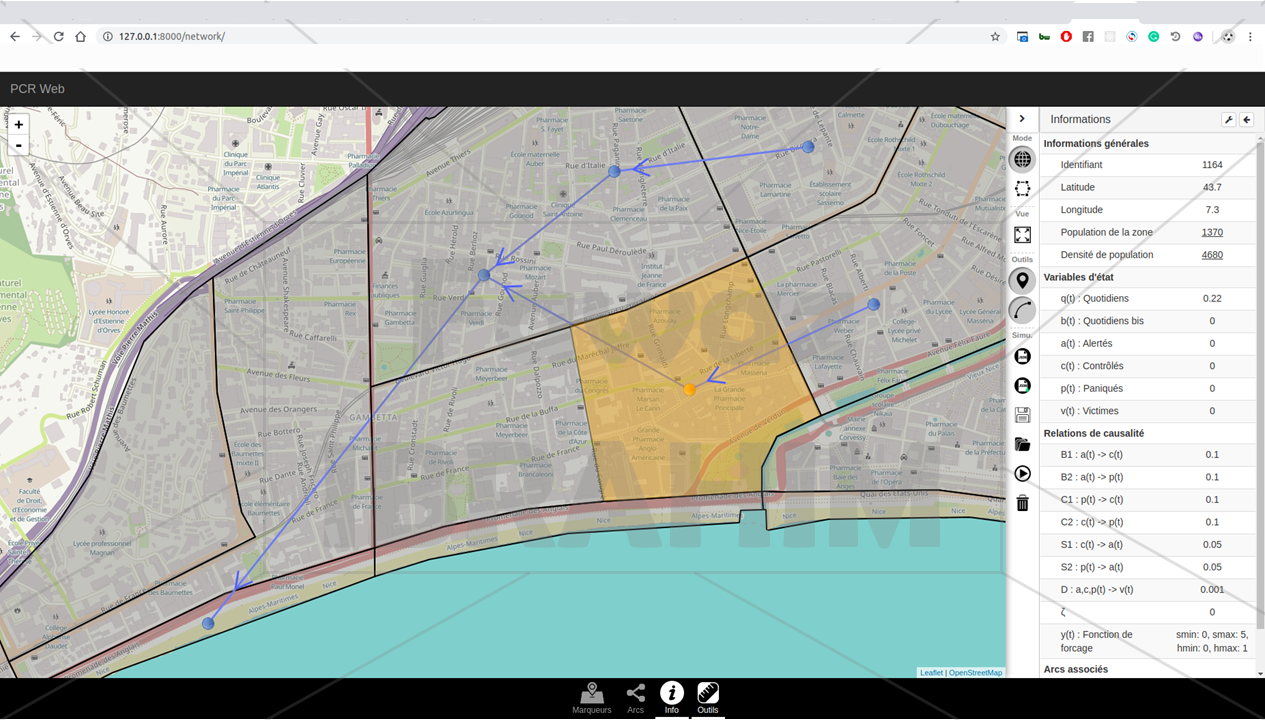Zoom out on the map
Screen dimensions: 1265x720
pyautogui.click(x=19, y=146)
